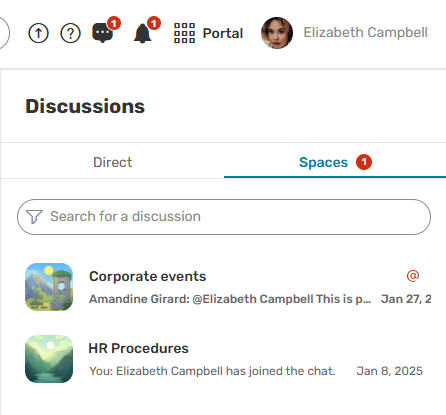Switch to the Direct tab
The width and height of the screenshot is (446, 415).
click(x=112, y=162)
